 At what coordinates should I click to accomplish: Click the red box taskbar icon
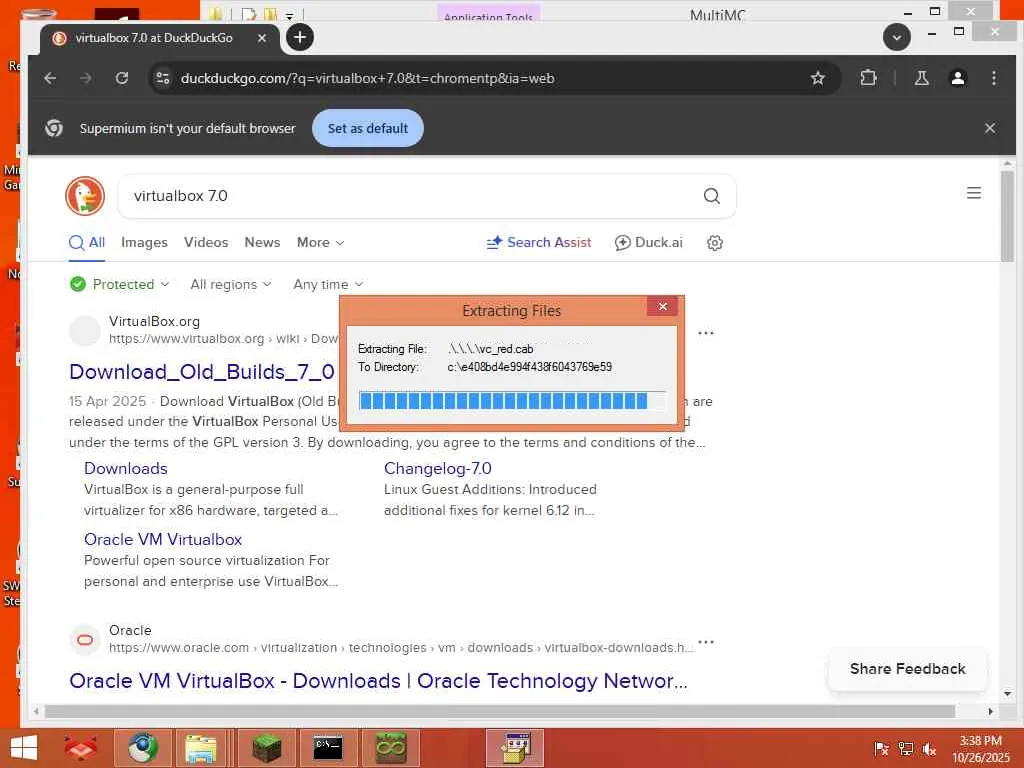point(80,748)
